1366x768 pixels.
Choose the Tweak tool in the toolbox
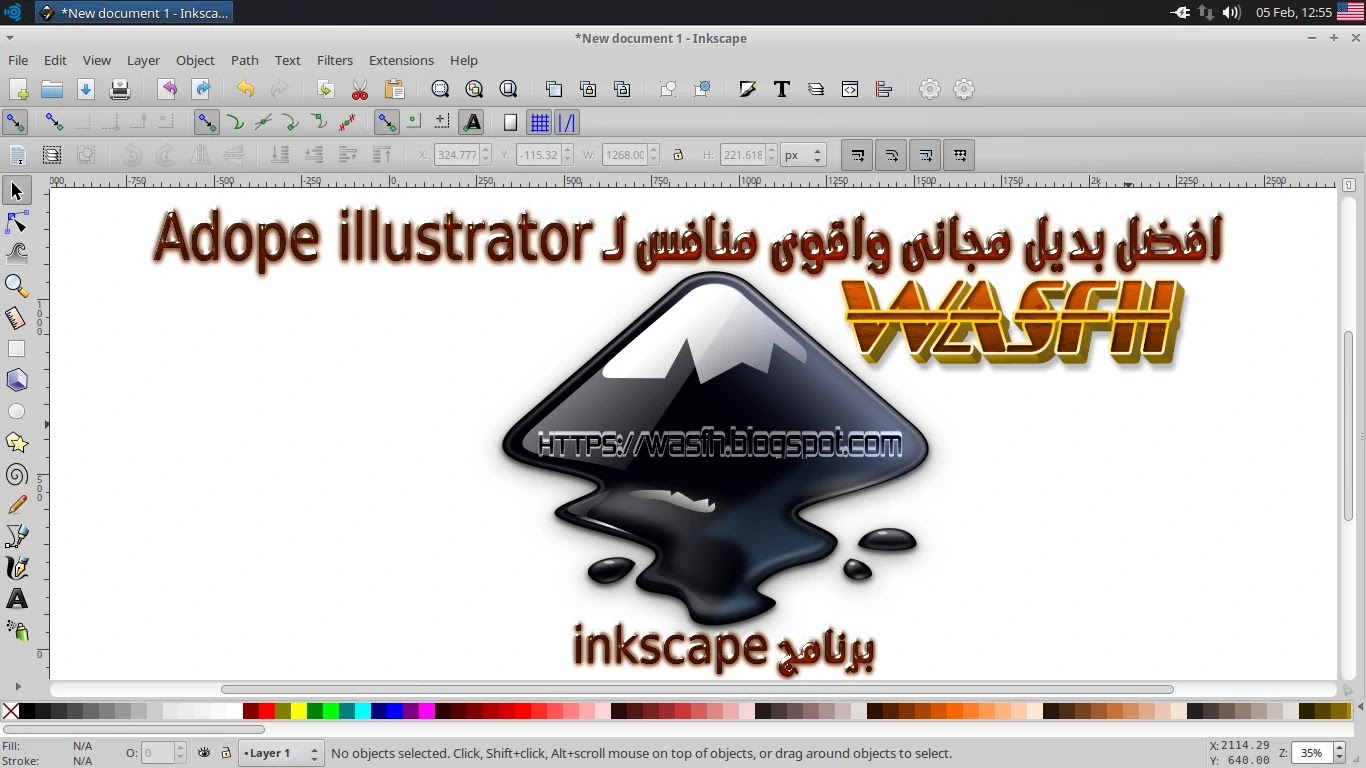(16, 253)
